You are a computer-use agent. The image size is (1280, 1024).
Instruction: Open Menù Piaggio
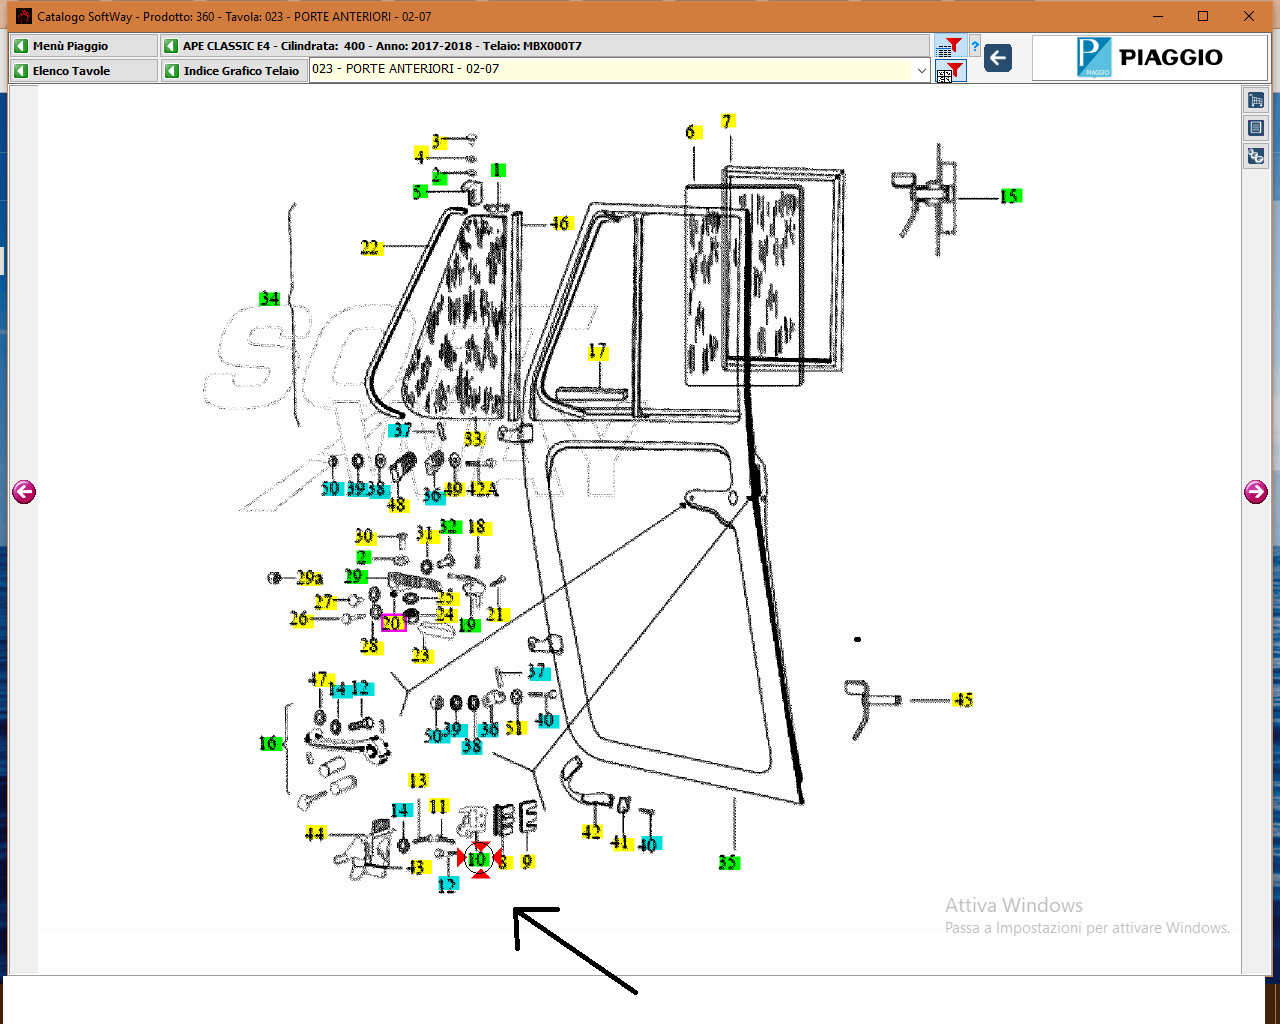click(84, 46)
